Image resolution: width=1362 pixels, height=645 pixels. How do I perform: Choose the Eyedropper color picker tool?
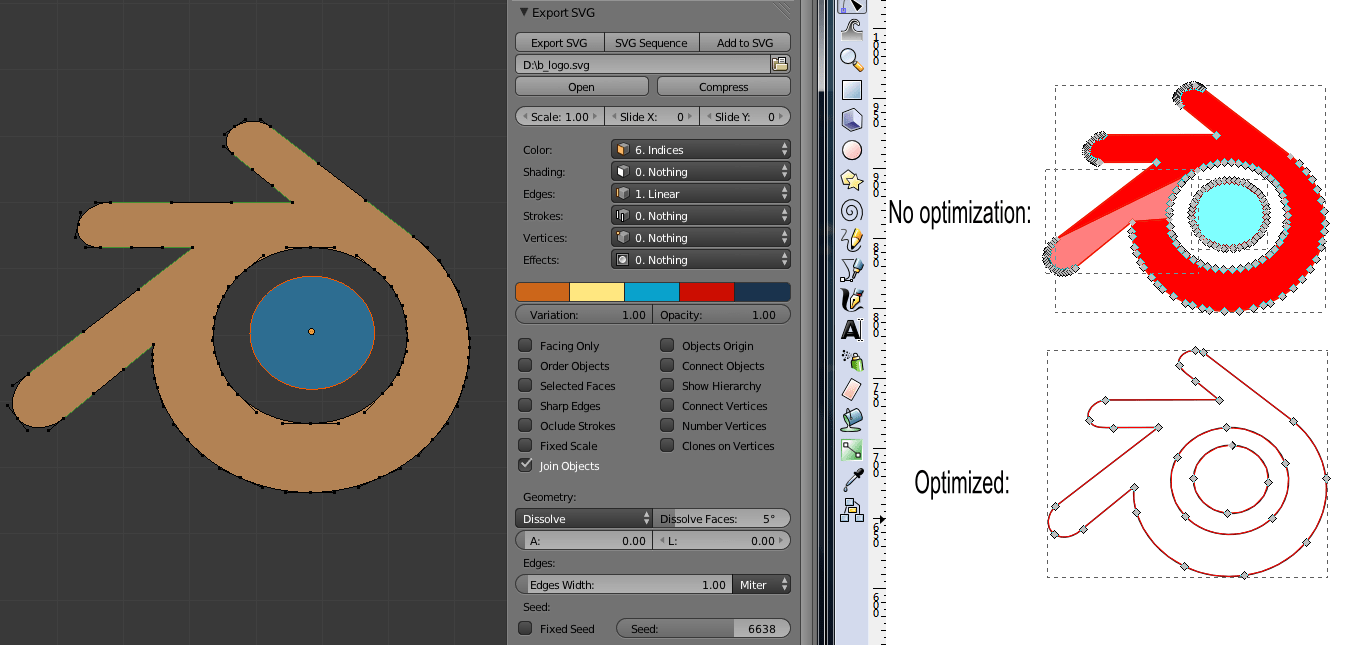click(x=851, y=477)
